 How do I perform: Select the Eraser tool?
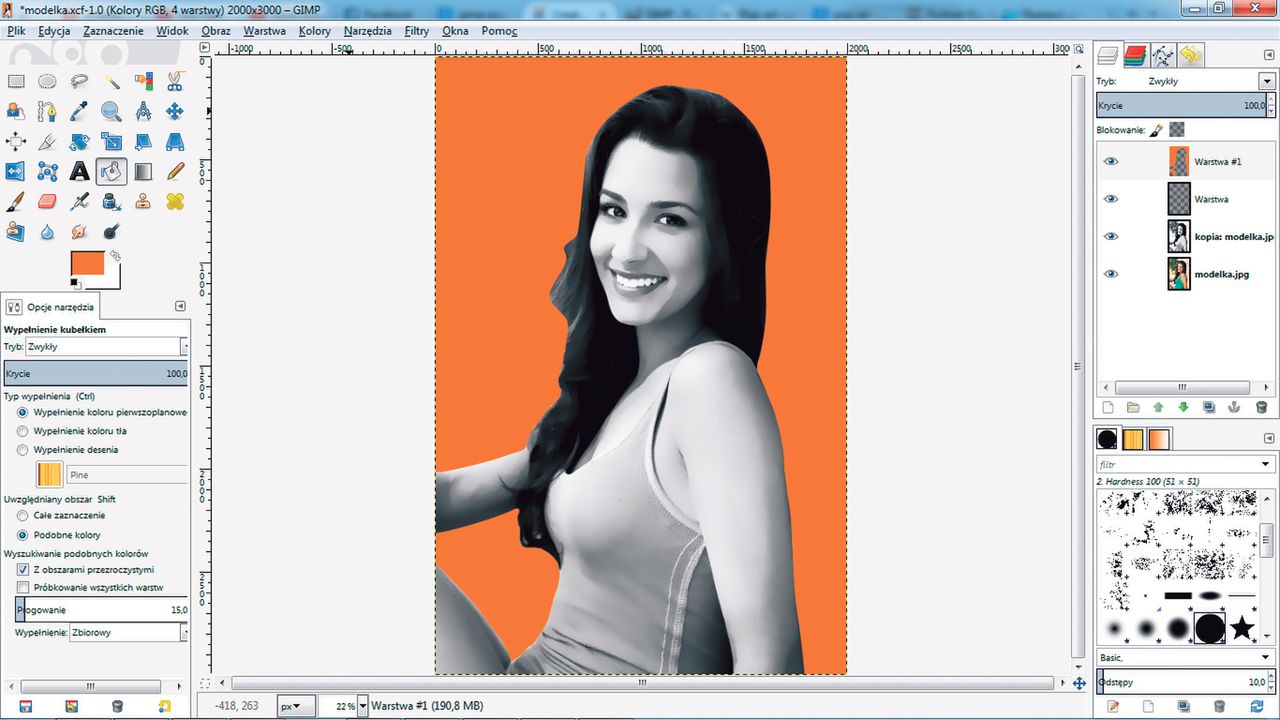pos(47,202)
